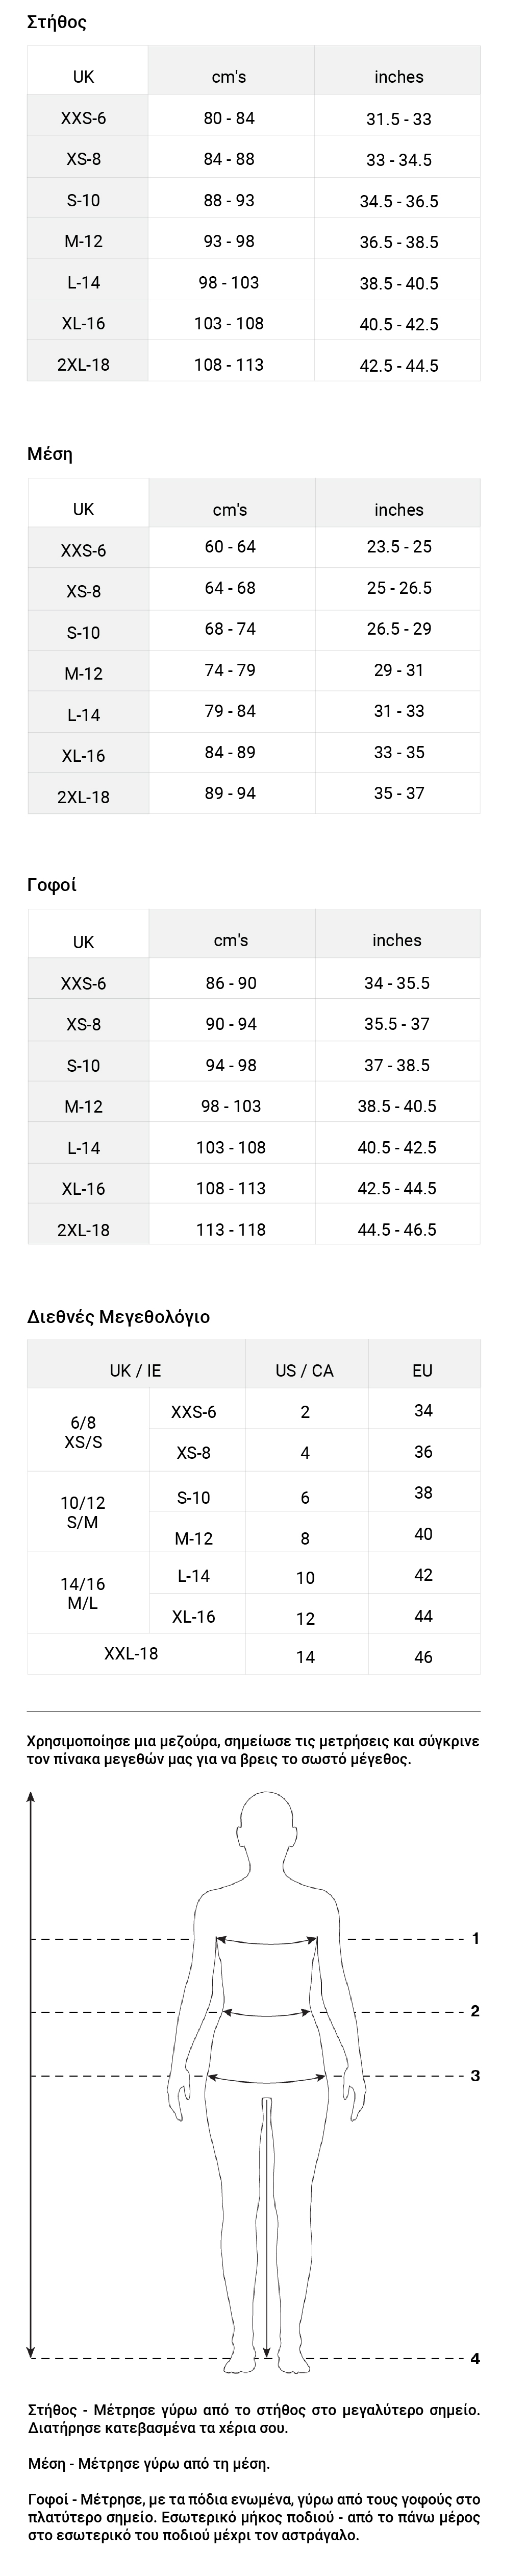Image resolution: width=526 pixels, height=2576 pixels.
Task: Click the 74 - 79 waist measurement cell
Action: (x=231, y=670)
